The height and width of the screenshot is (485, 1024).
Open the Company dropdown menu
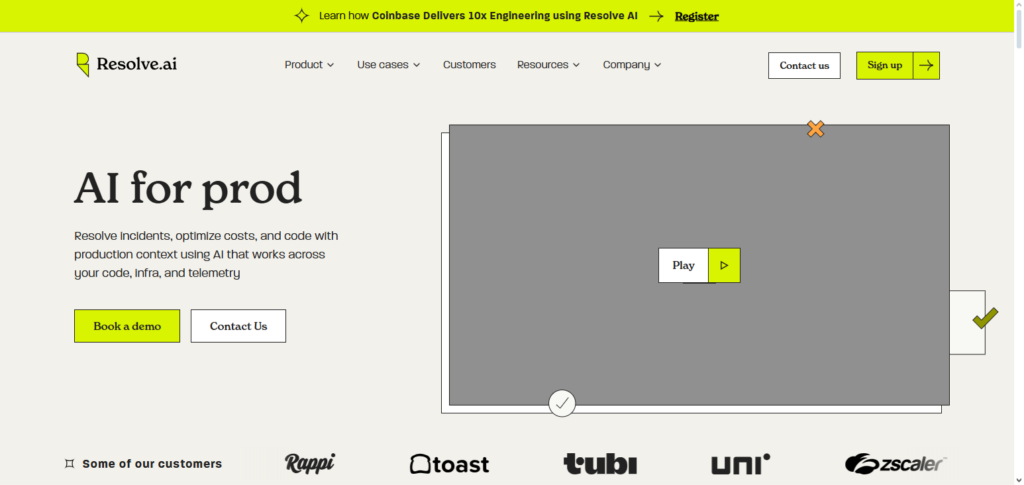coord(632,65)
